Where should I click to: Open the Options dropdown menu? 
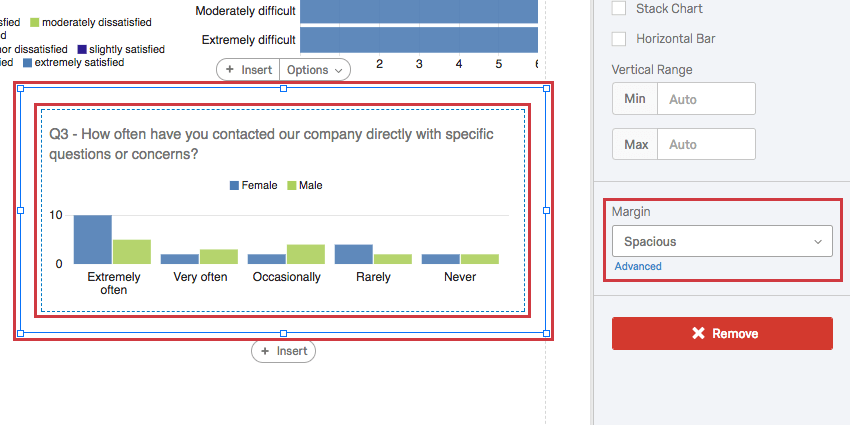(x=314, y=70)
